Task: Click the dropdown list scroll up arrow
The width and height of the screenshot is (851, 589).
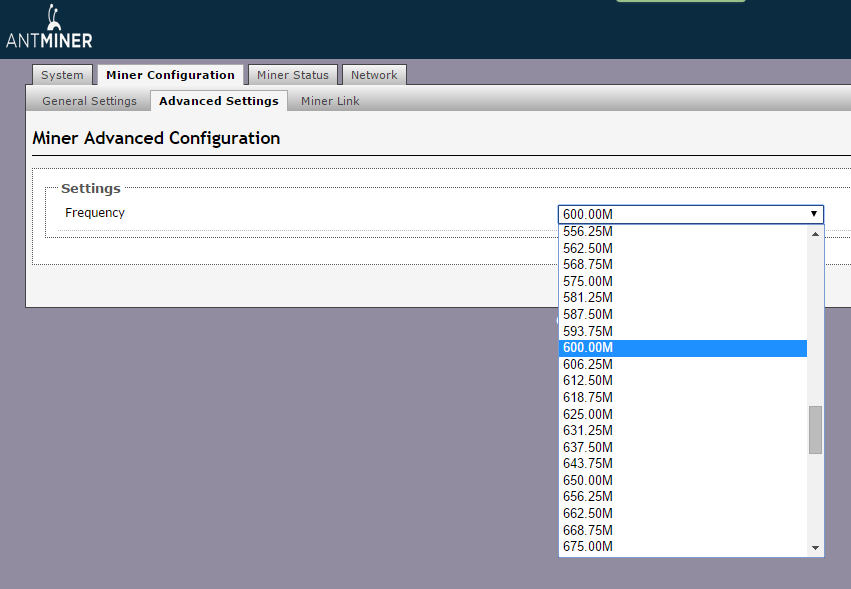Action: [815, 234]
